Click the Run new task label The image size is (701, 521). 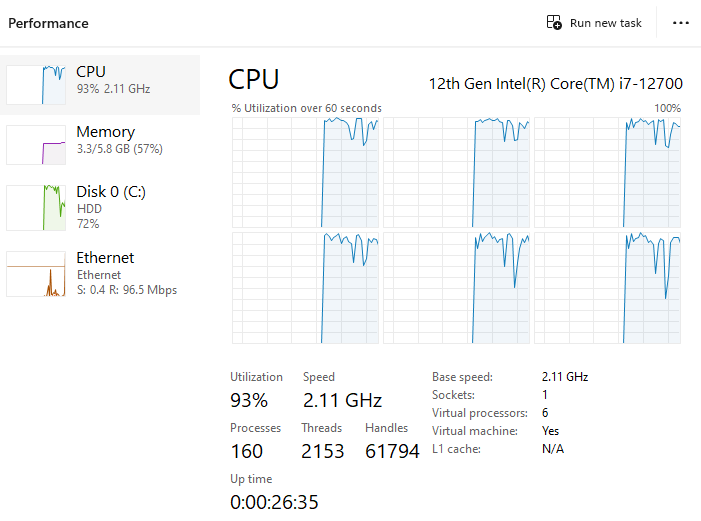pyautogui.click(x=606, y=23)
